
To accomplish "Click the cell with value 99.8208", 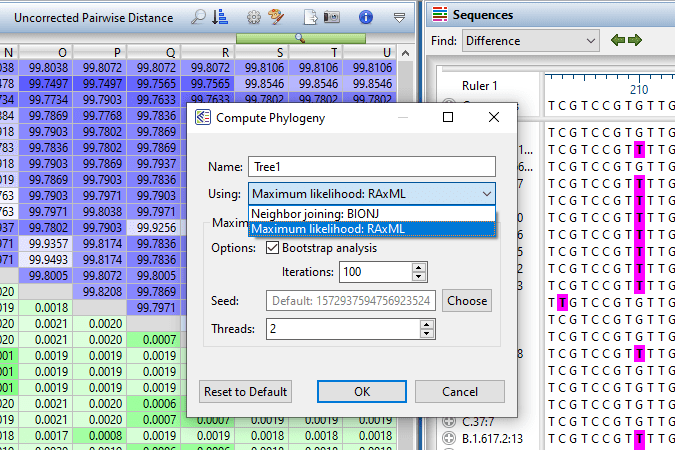I will tap(100, 292).
